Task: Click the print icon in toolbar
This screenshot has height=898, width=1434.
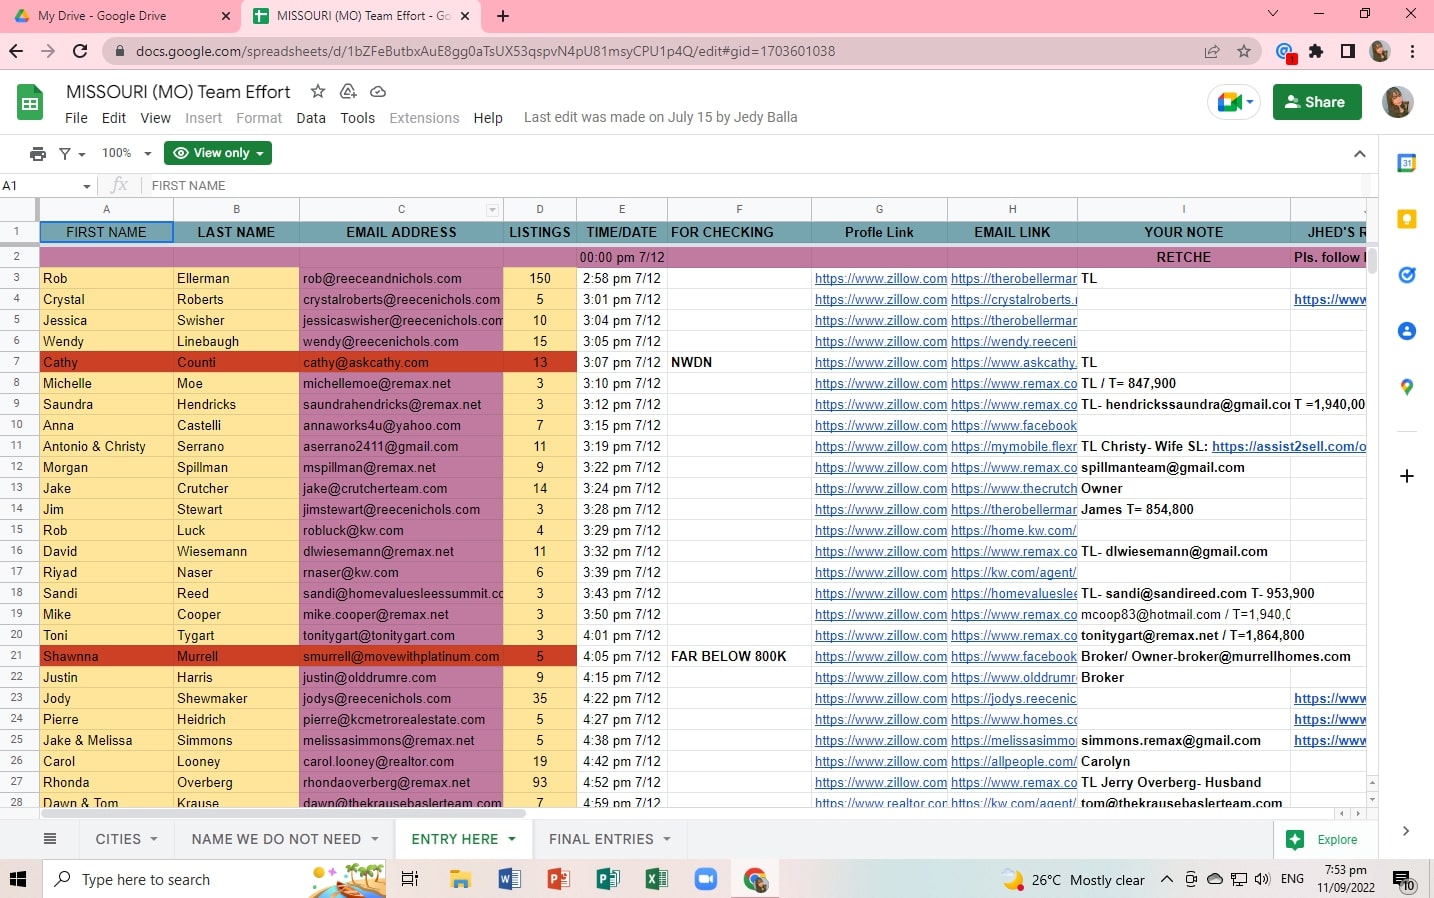Action: tap(38, 153)
